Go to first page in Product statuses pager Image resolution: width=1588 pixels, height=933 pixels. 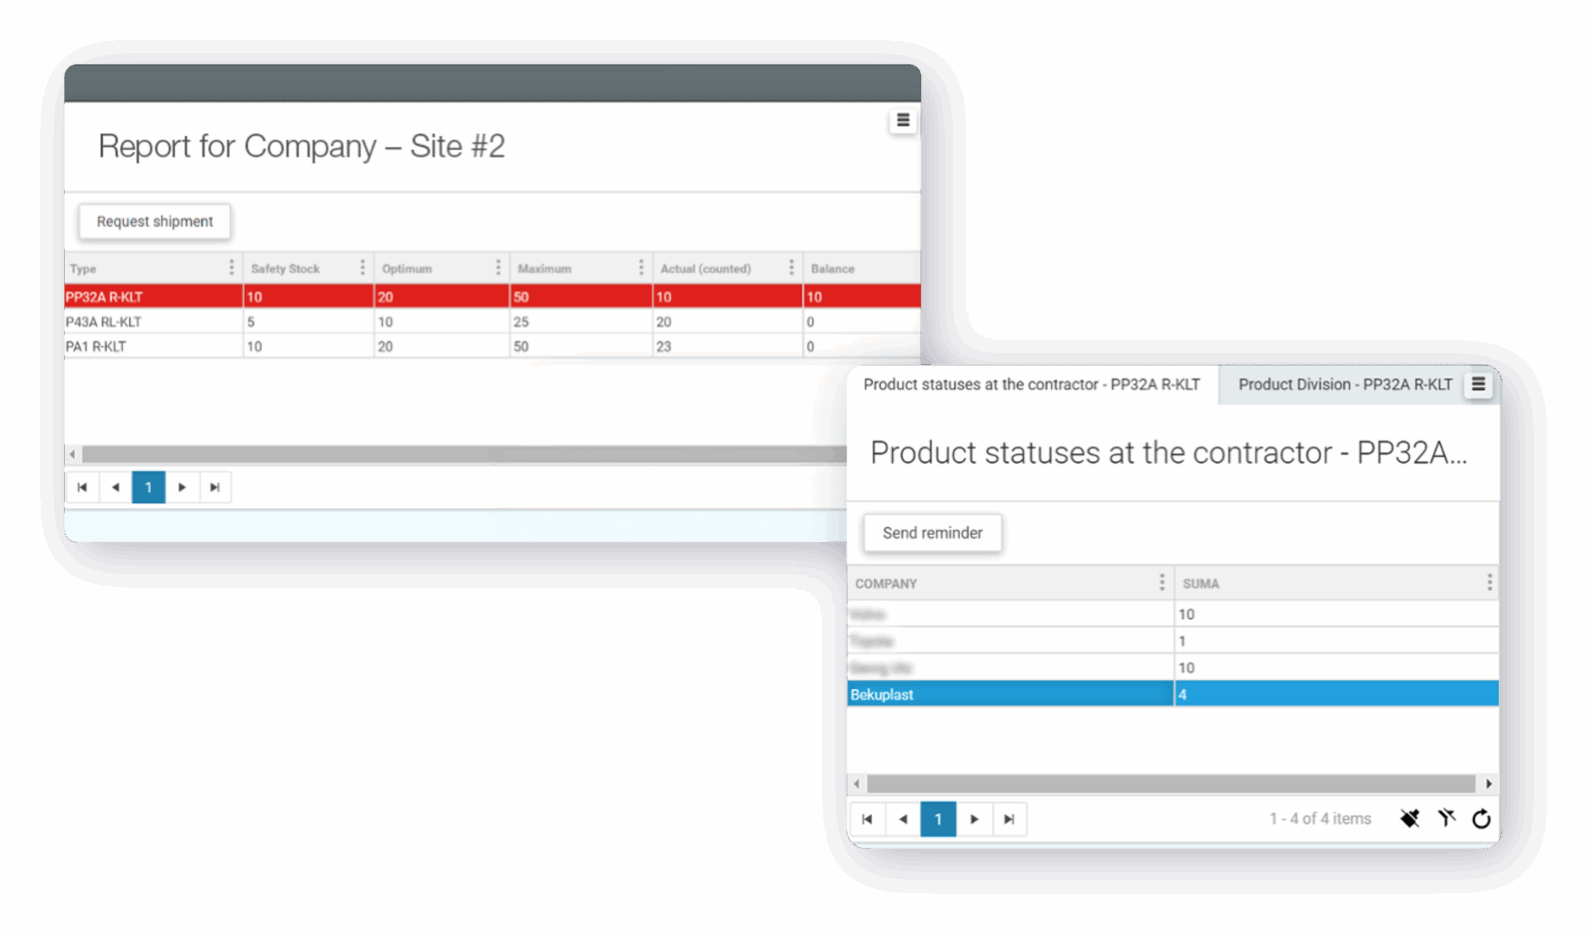click(x=867, y=819)
